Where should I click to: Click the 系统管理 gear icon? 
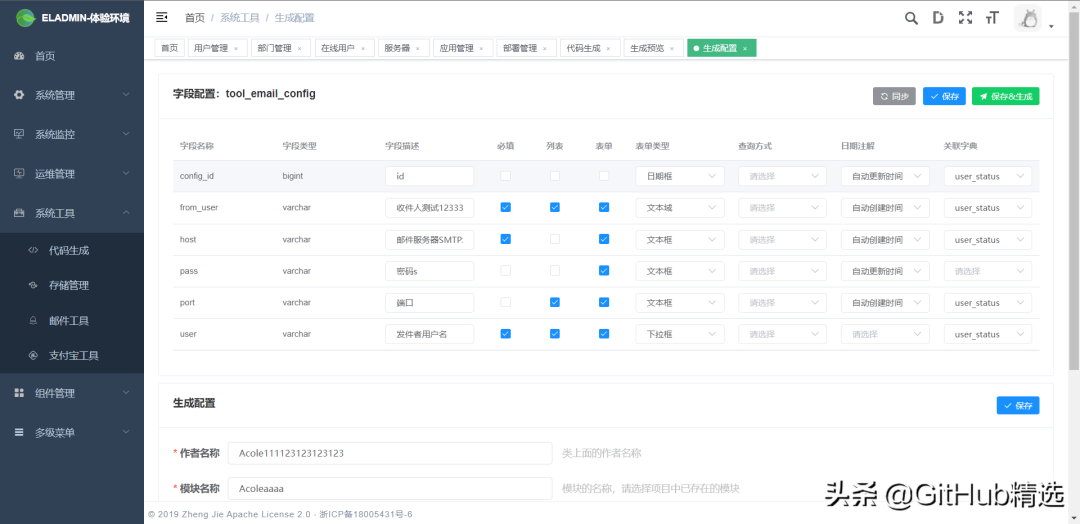(x=19, y=95)
